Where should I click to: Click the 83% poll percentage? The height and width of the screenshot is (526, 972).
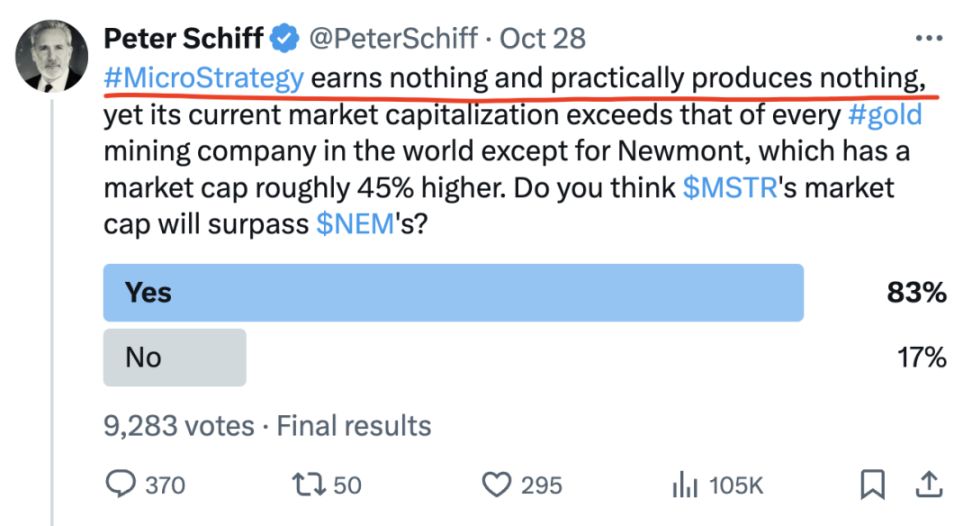[x=915, y=293]
